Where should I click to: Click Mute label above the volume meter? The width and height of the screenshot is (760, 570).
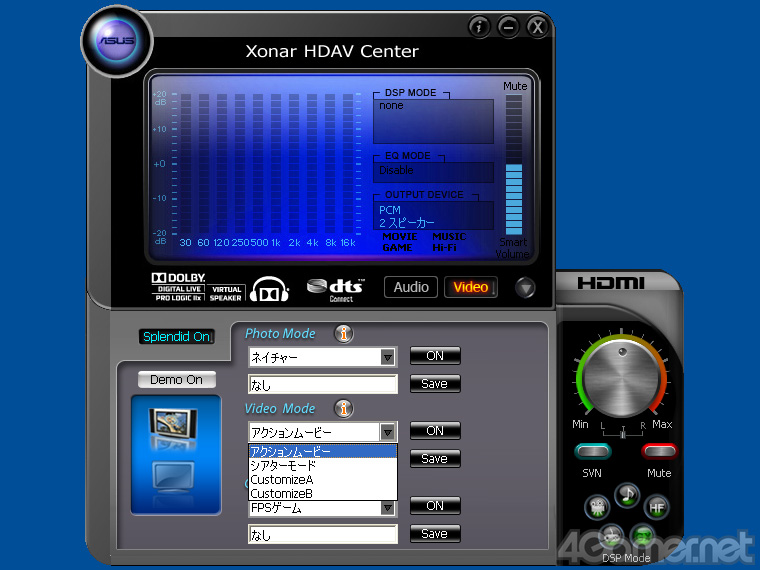[514, 86]
